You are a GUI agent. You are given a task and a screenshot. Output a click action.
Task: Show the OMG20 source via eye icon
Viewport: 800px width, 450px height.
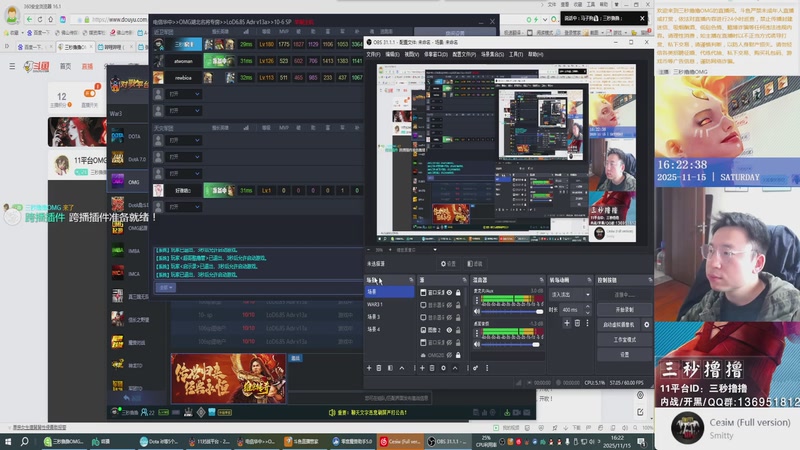tap(449, 355)
